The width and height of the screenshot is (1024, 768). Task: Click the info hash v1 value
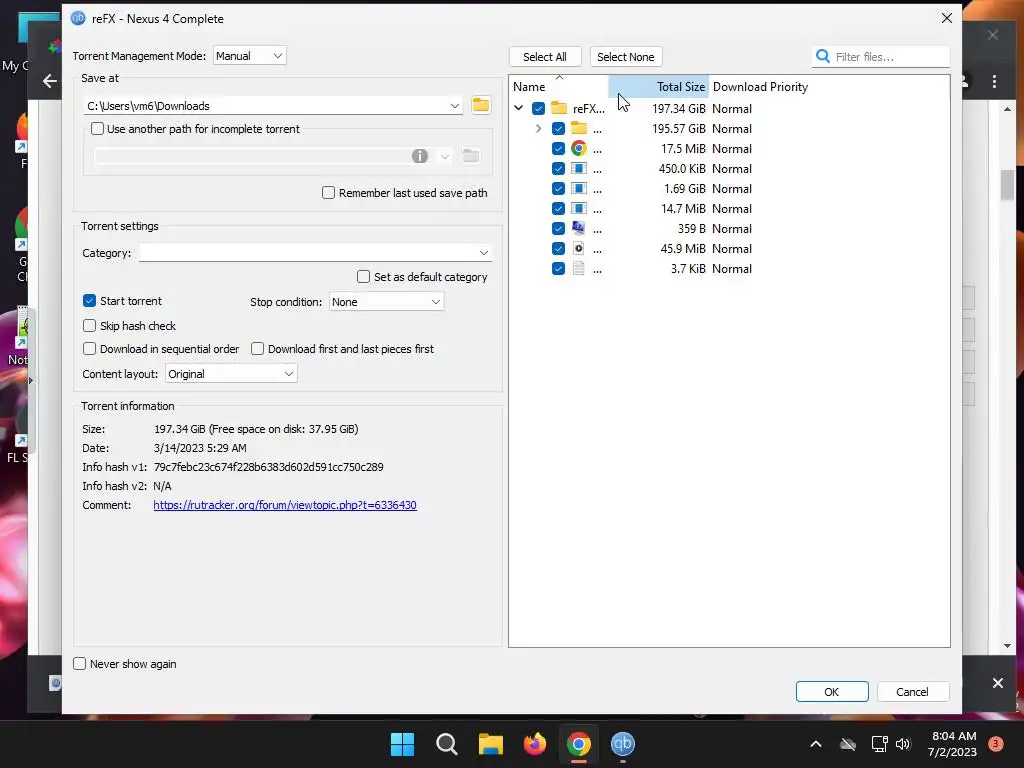[268, 467]
